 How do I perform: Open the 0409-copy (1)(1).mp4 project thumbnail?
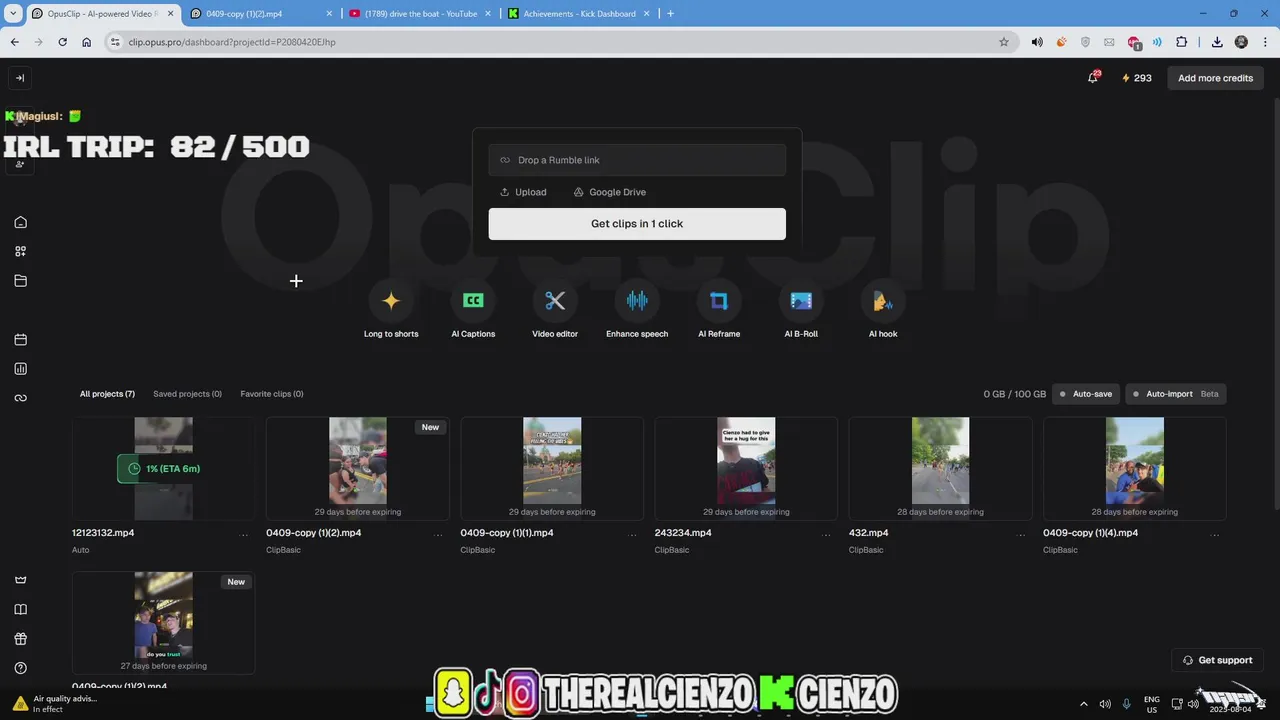(x=552, y=468)
